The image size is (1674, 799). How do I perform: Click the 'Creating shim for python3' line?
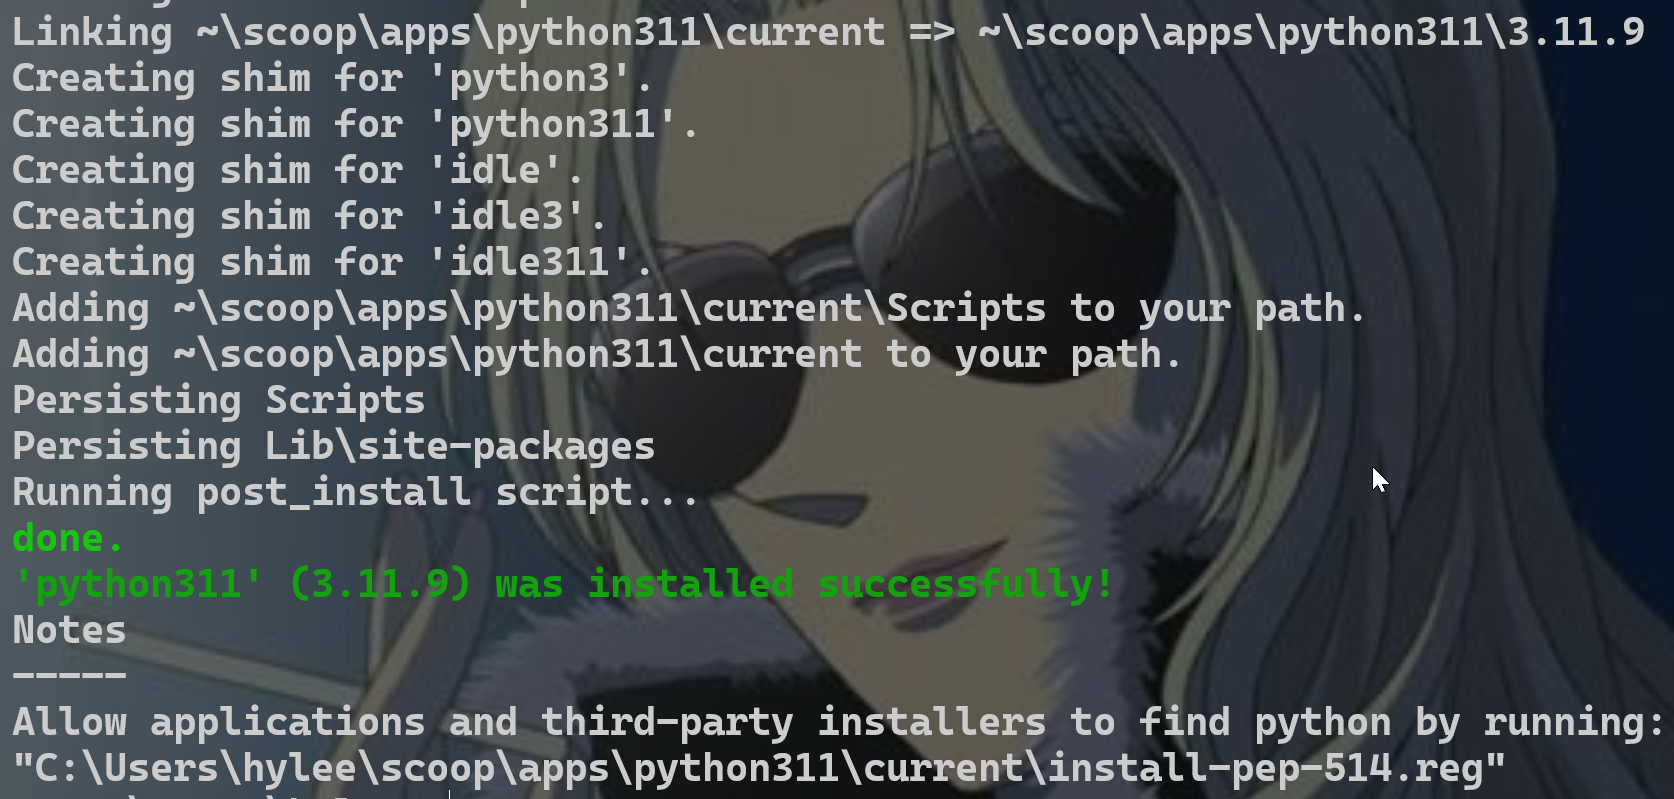[332, 78]
